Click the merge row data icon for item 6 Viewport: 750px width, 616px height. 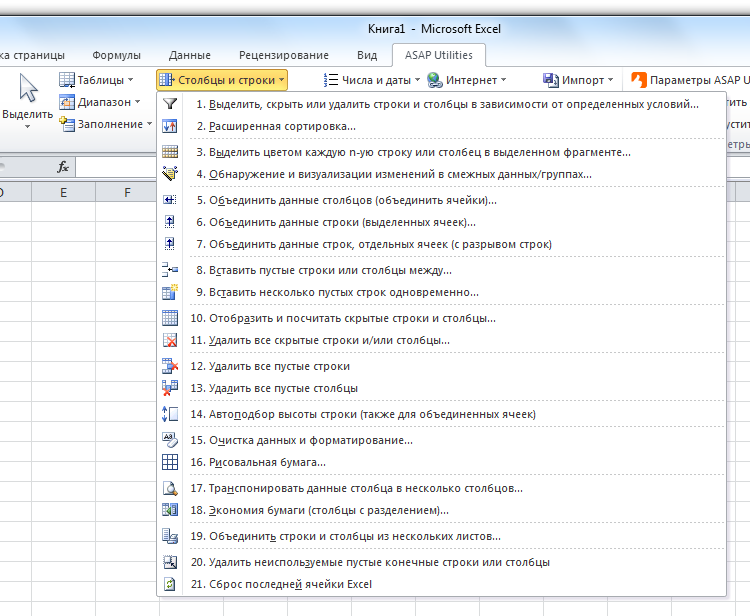point(170,222)
